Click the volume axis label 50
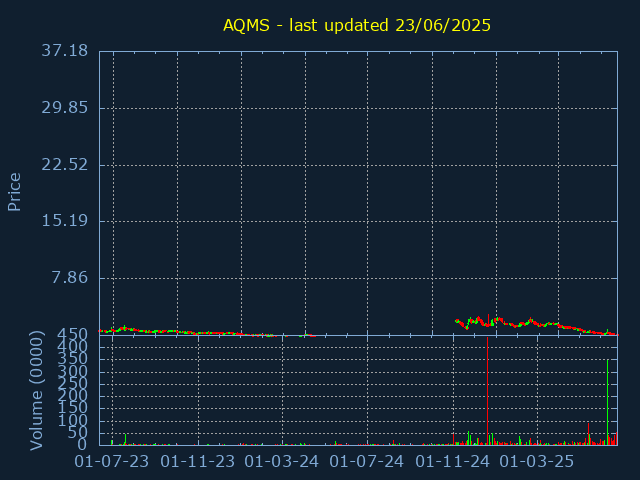640x480 pixels. point(77,433)
